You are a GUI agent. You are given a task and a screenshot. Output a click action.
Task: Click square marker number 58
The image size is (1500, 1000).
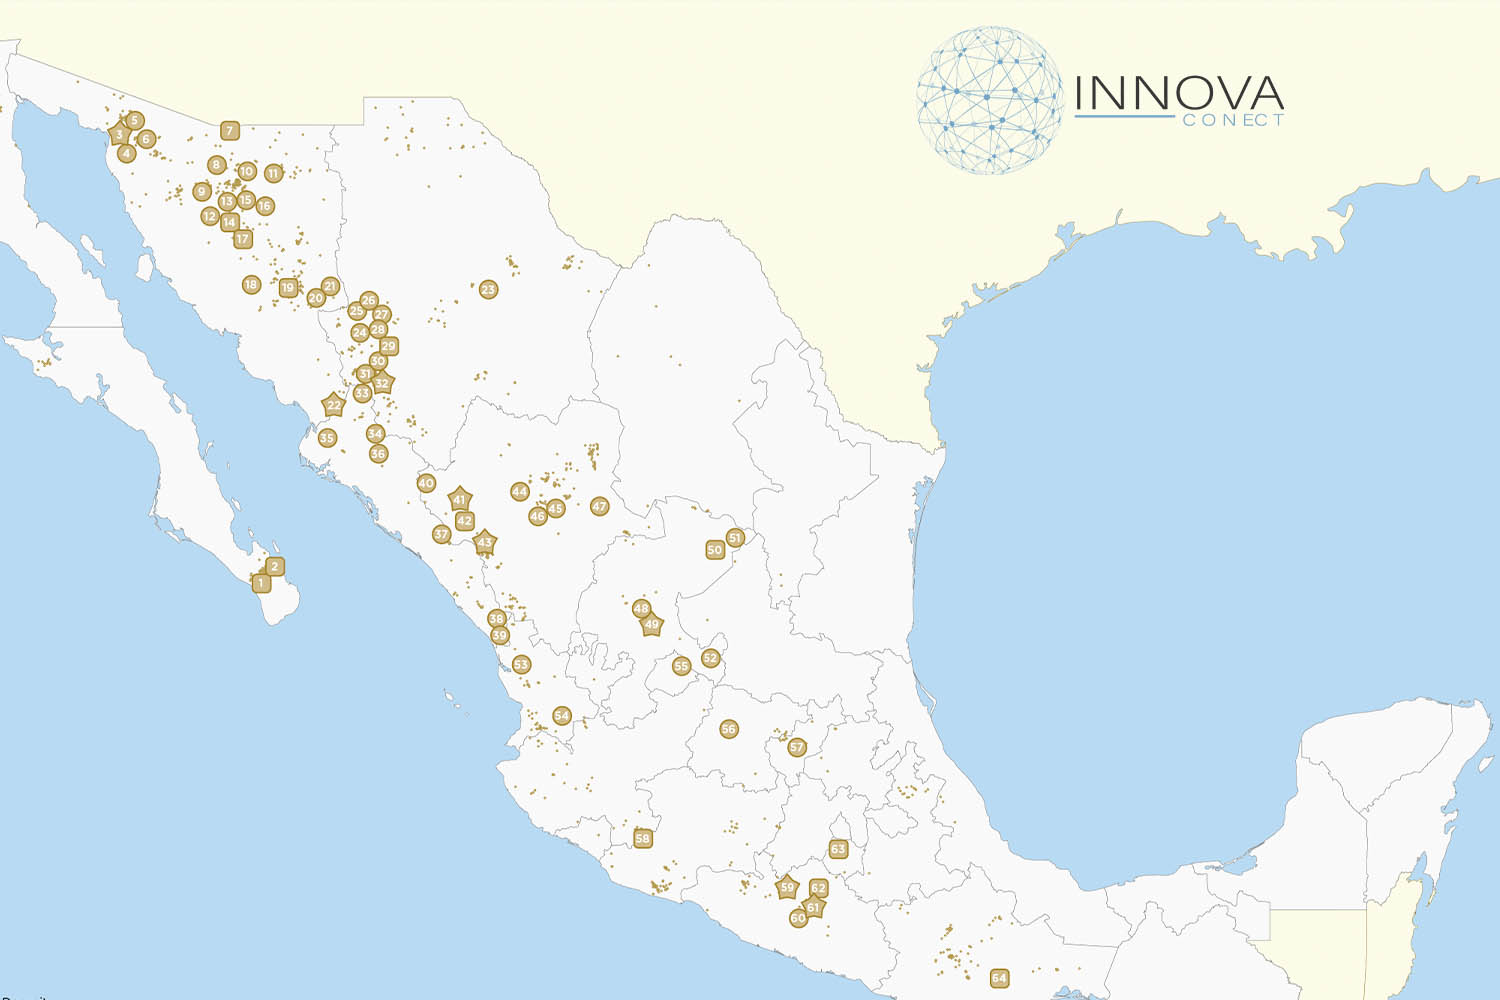point(643,839)
